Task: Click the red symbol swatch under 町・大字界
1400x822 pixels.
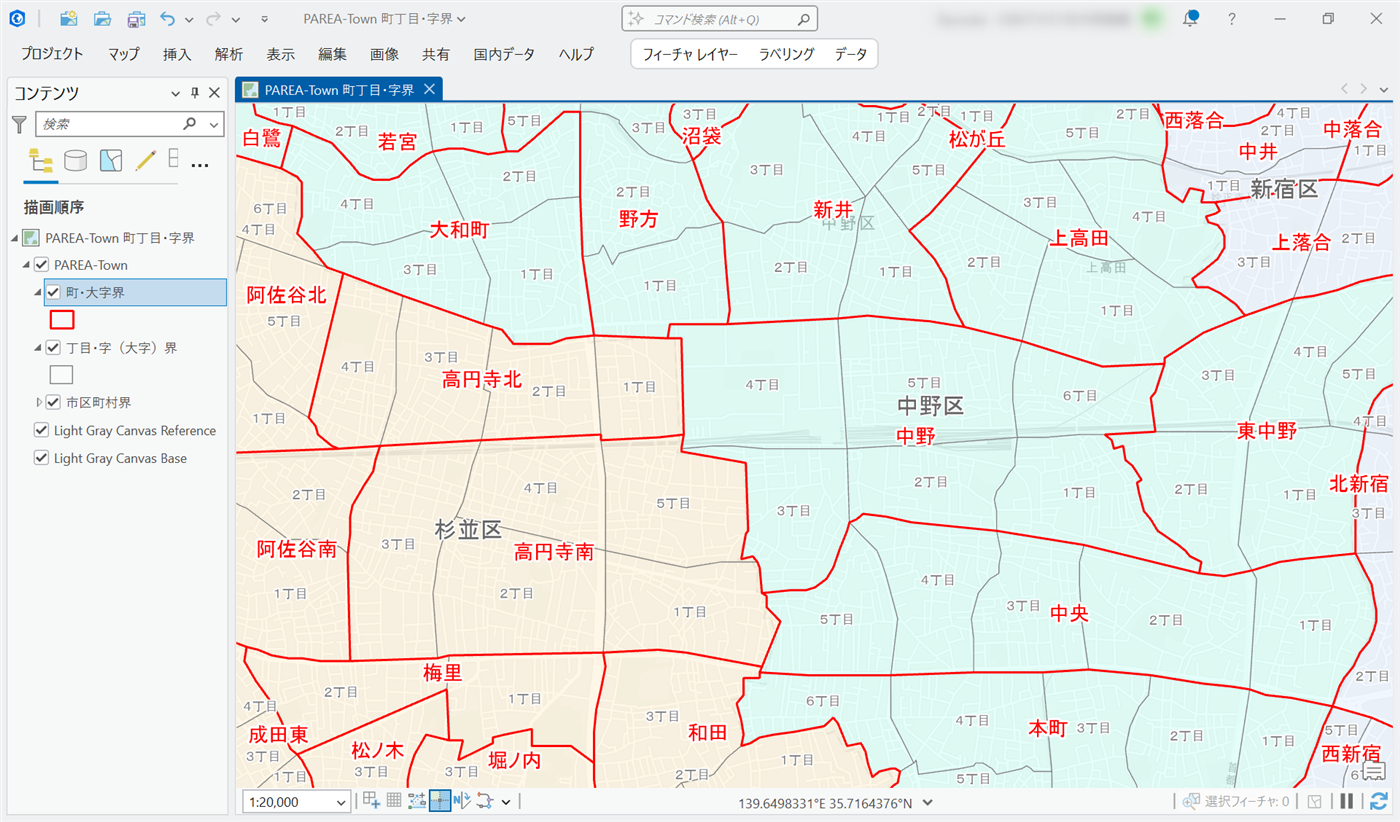Action: click(x=62, y=320)
